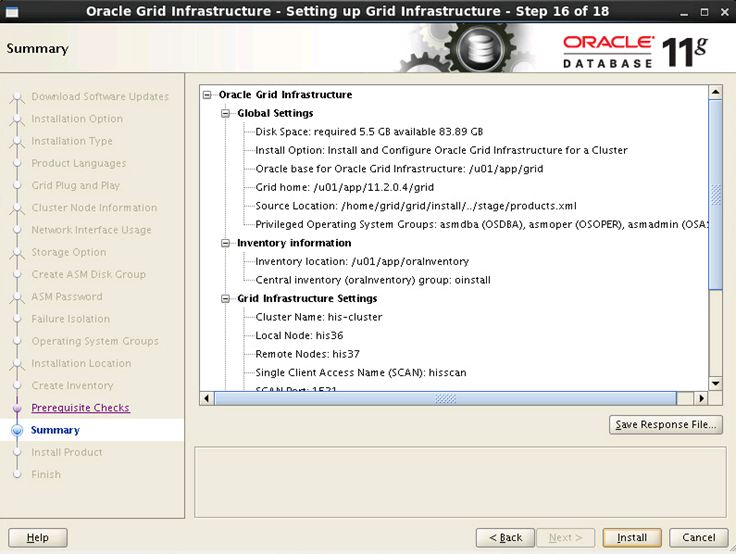Screen dimensions: 736x554
Task: Minimize the installer window
Action: (x=684, y=12)
